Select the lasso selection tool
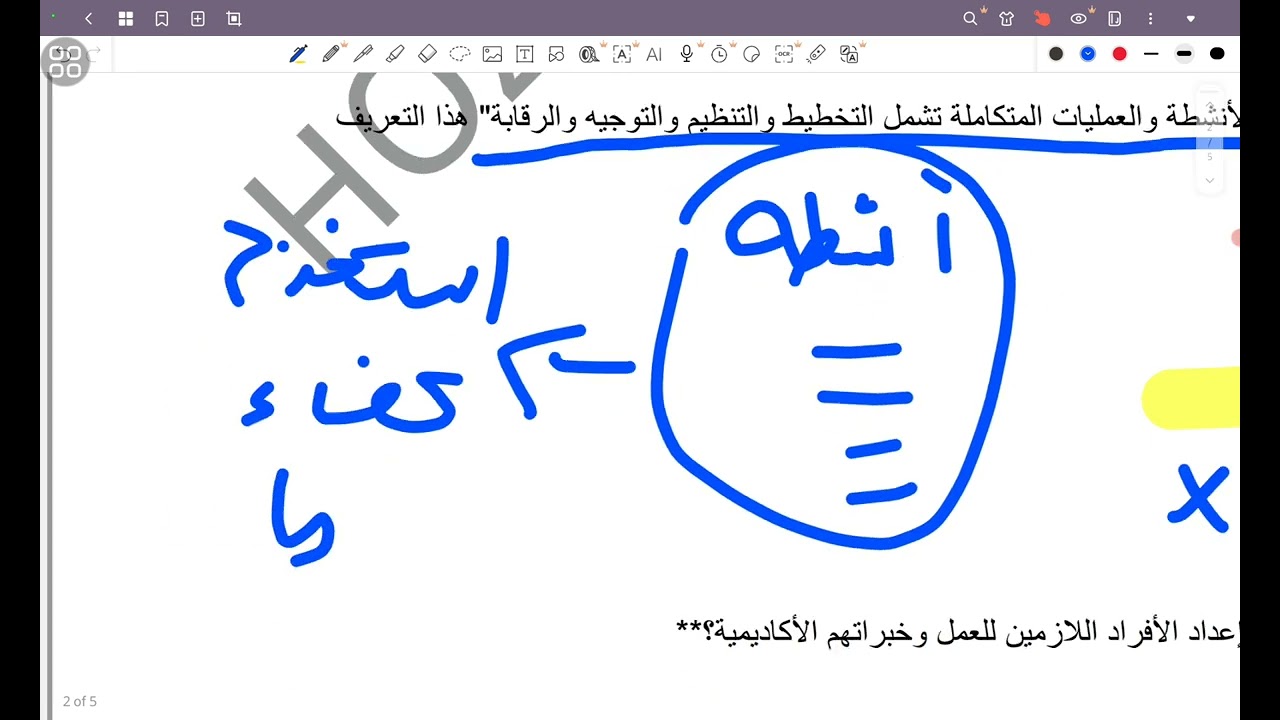 pyautogui.click(x=460, y=54)
